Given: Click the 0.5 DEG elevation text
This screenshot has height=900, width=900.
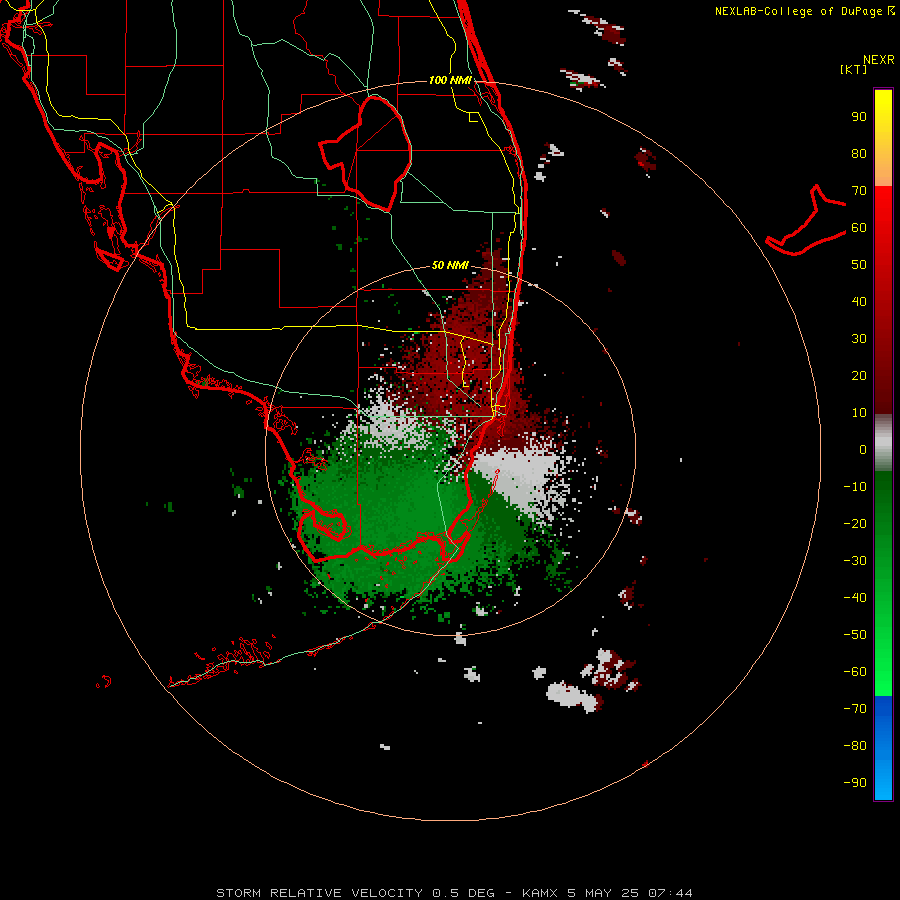Looking at the screenshot, I should (463, 893).
